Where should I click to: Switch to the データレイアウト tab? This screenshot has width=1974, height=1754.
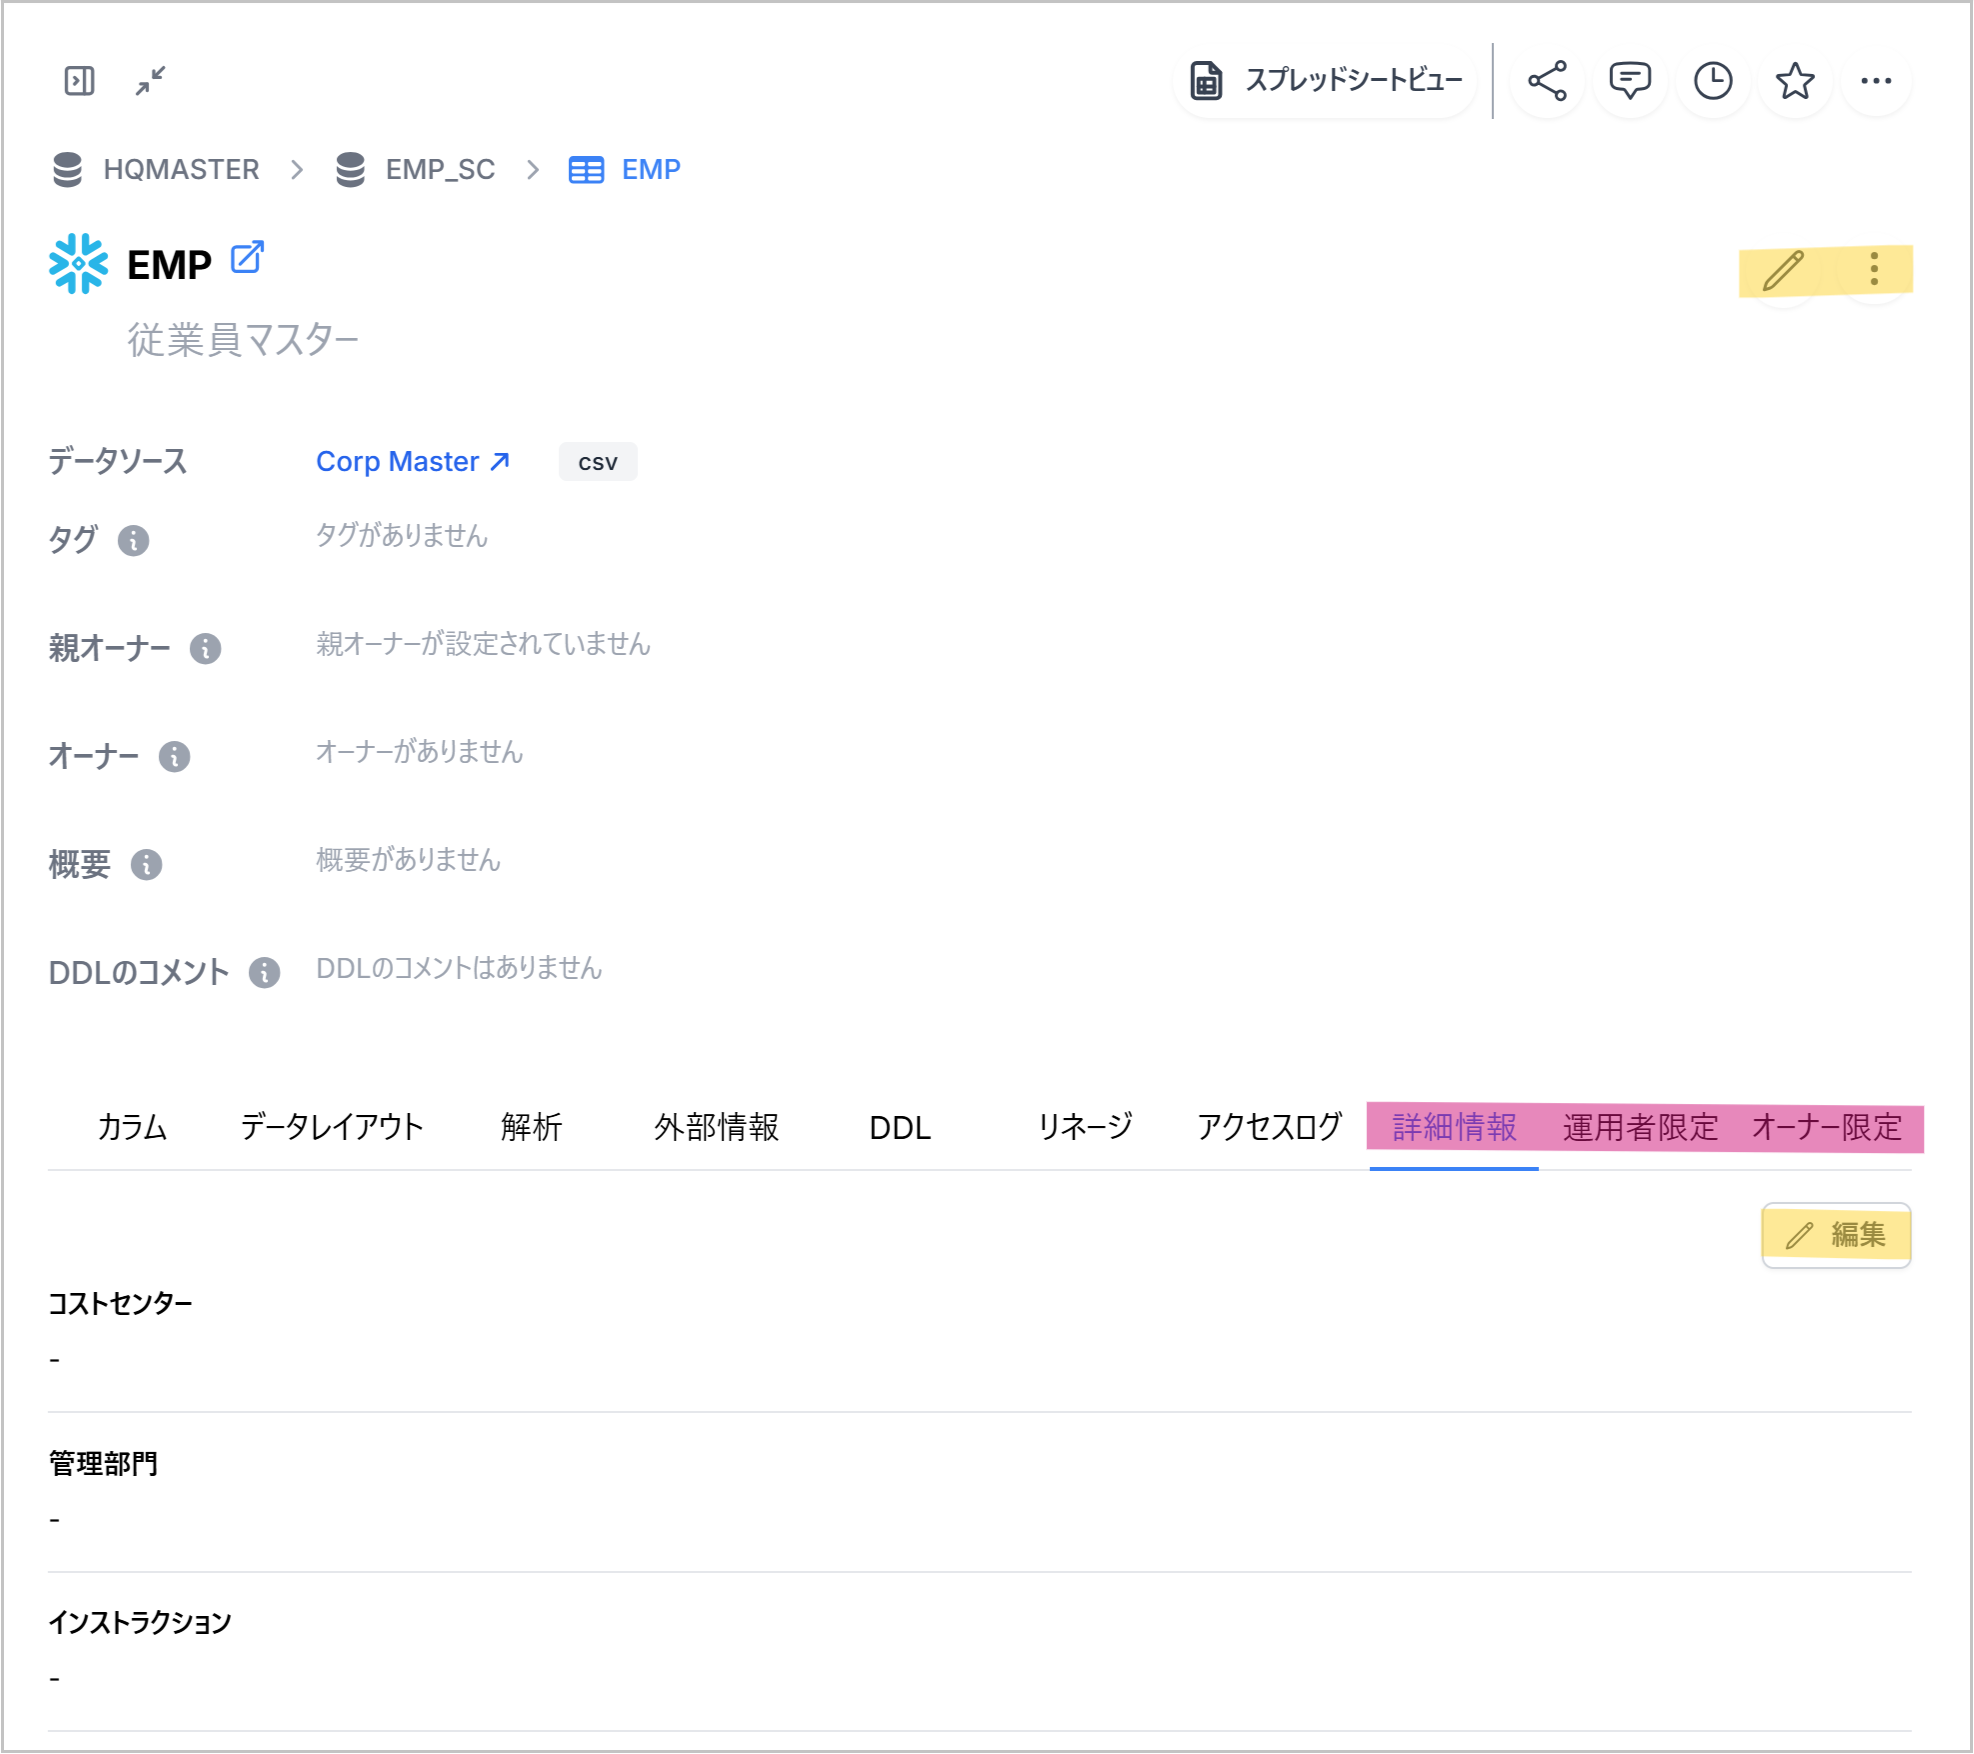point(332,1128)
